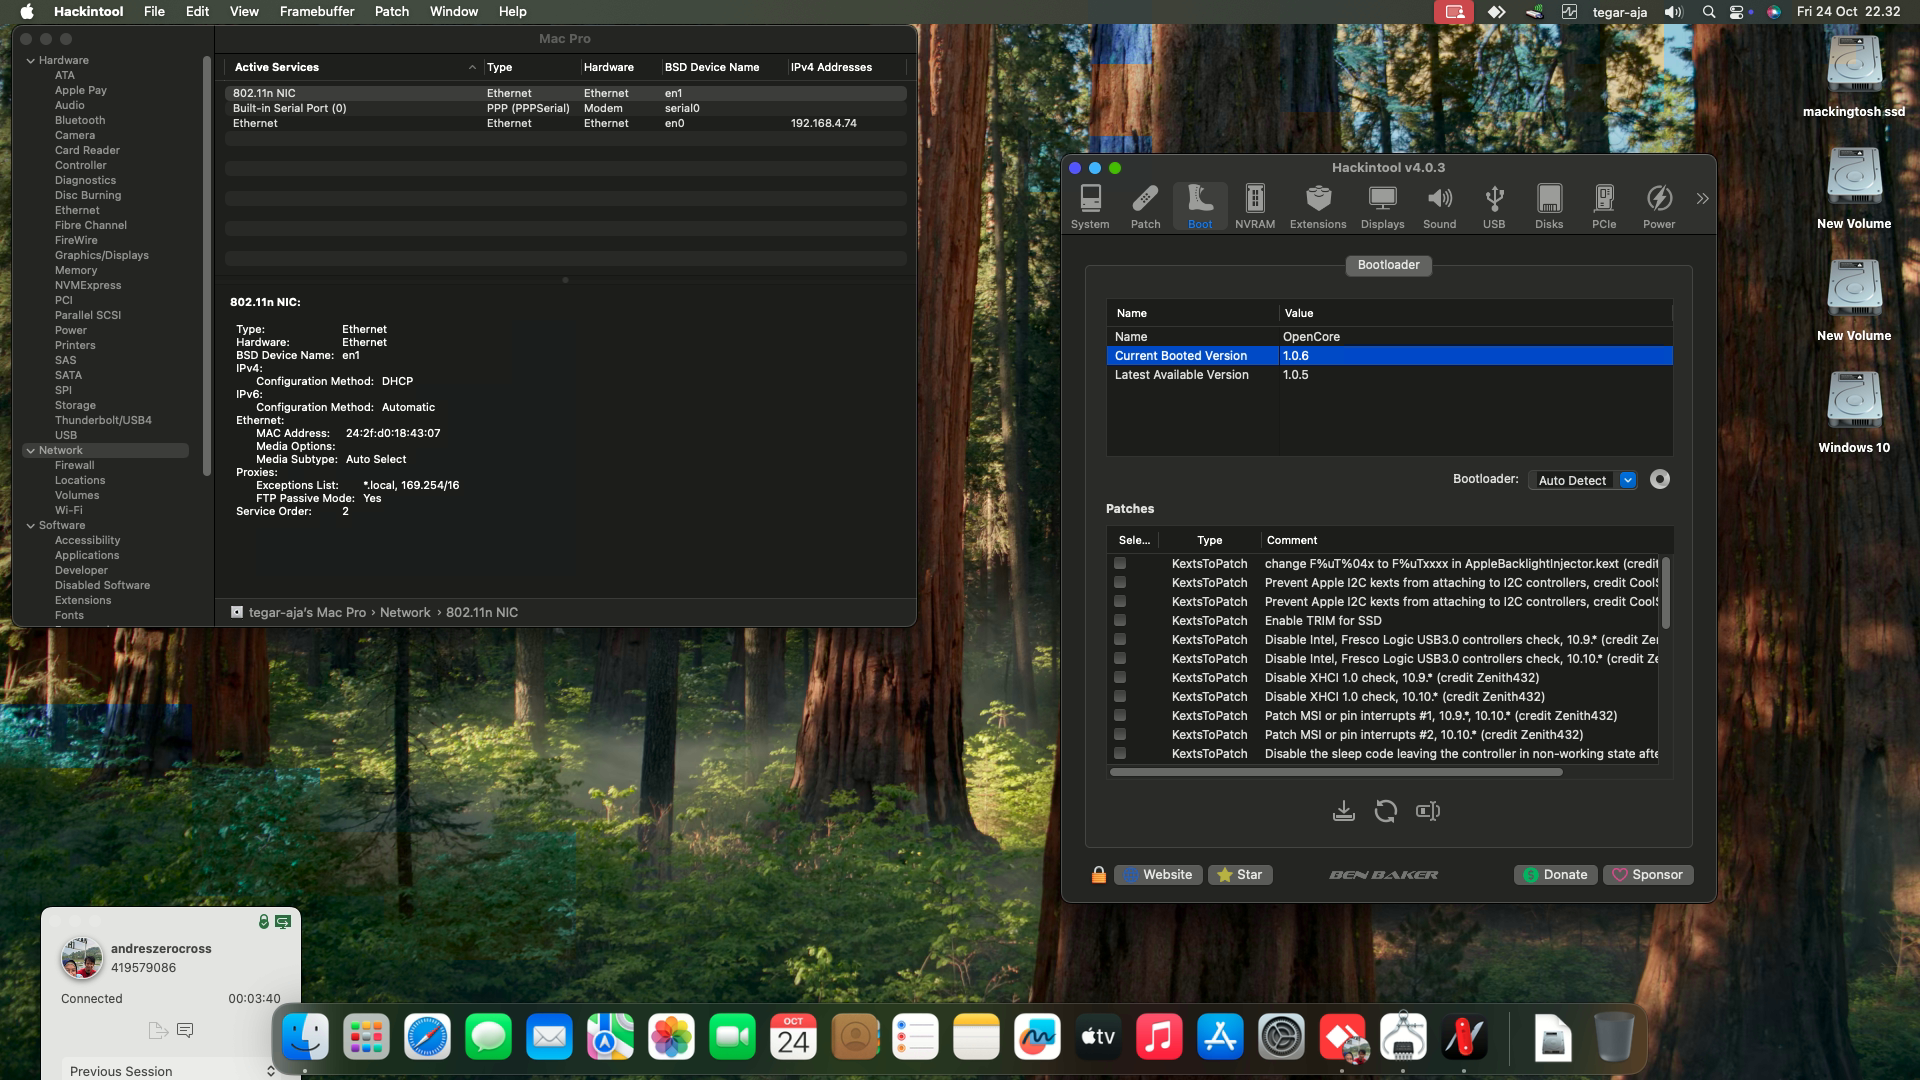Sort by the Active Services column
Viewport: 1920px width, 1080px height.
354,67
